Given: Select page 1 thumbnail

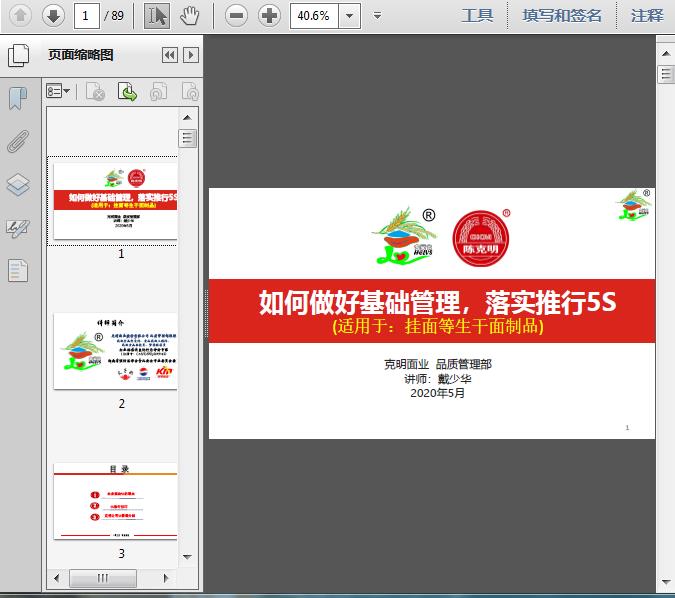Looking at the screenshot, I should coord(115,201).
